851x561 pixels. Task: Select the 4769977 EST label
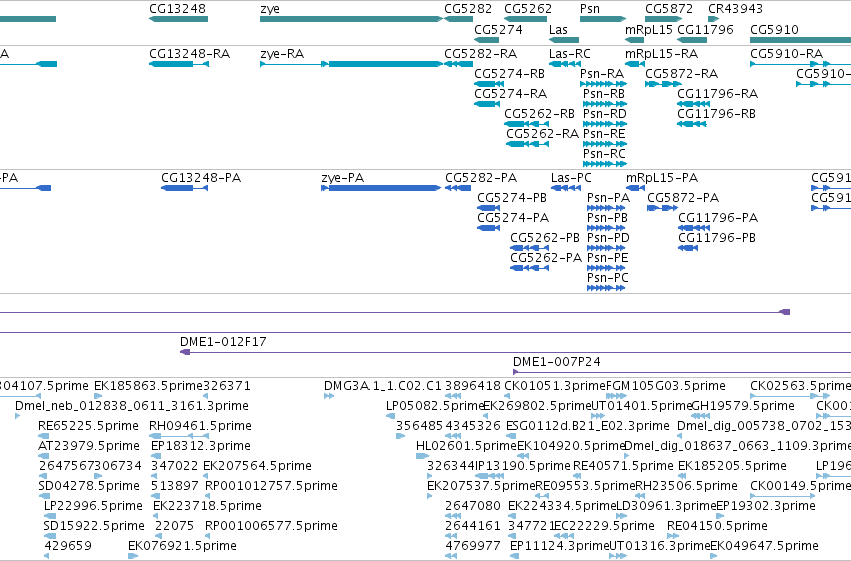[x=473, y=546]
